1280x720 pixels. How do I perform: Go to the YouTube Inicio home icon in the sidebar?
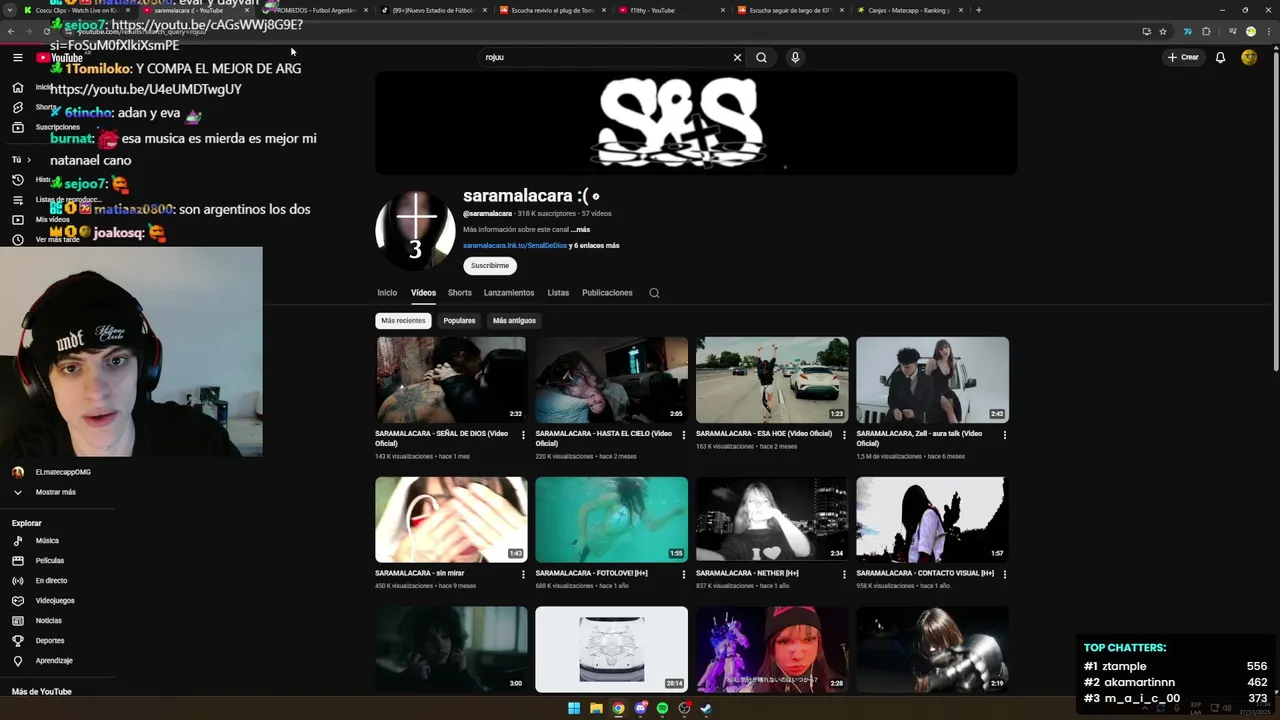click(x=18, y=87)
